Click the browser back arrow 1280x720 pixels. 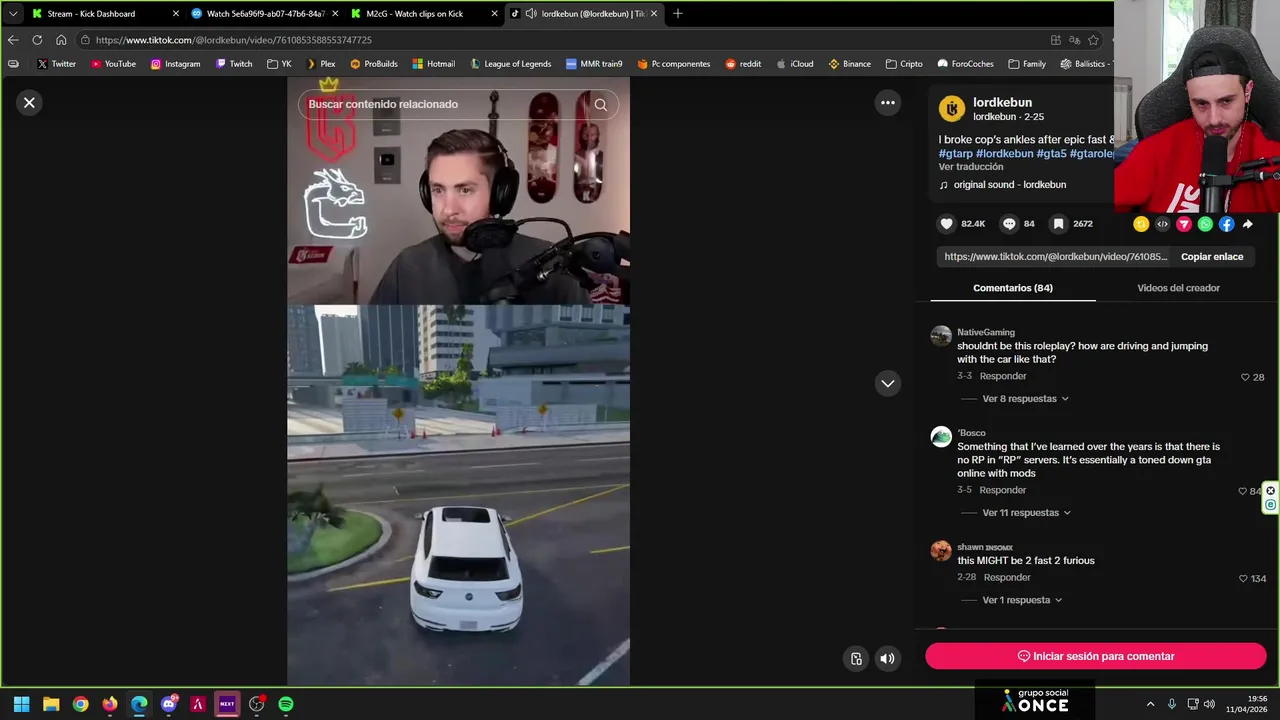click(13, 40)
